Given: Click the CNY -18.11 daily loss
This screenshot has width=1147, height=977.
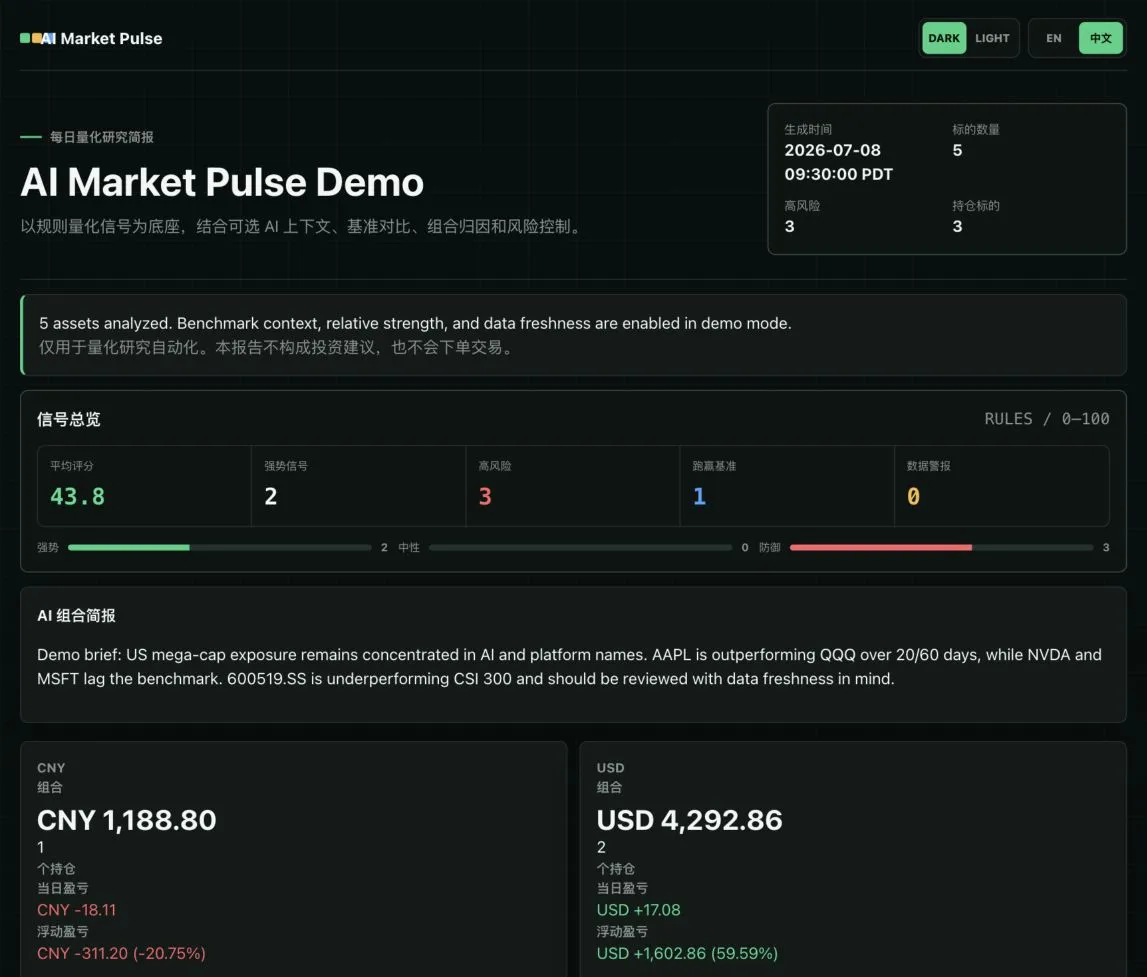Looking at the screenshot, I should click(76, 910).
